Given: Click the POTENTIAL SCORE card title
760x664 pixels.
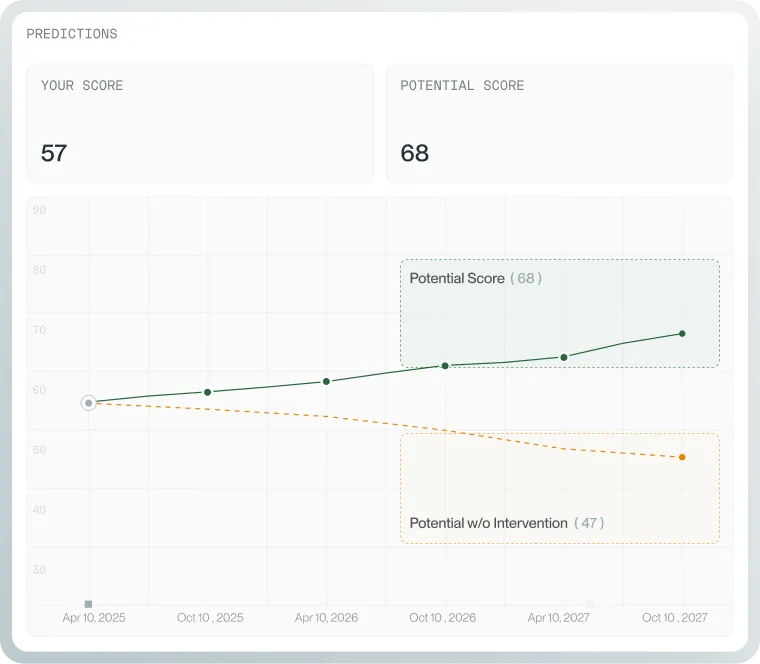Looking at the screenshot, I should point(462,86).
